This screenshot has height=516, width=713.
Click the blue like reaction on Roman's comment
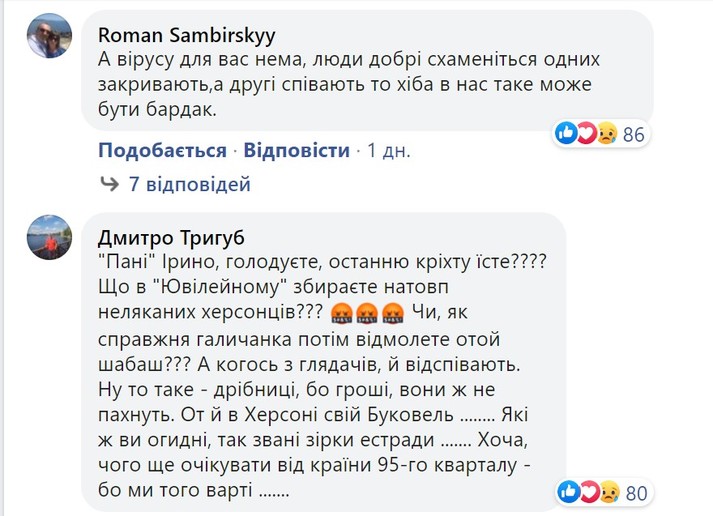pos(566,134)
